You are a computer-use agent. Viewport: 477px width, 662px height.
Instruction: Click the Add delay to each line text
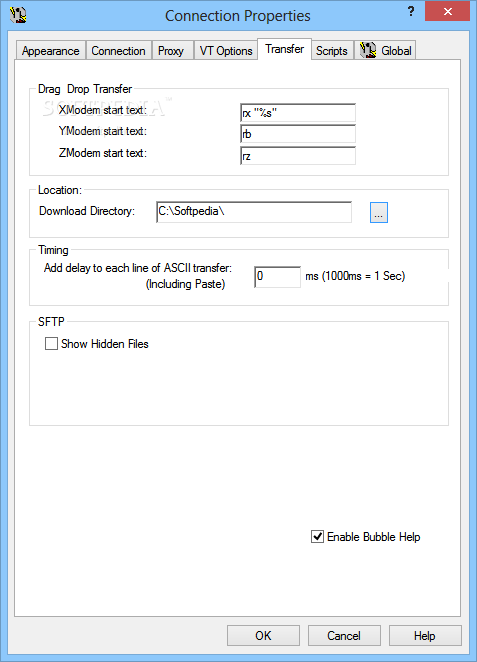coord(138,268)
